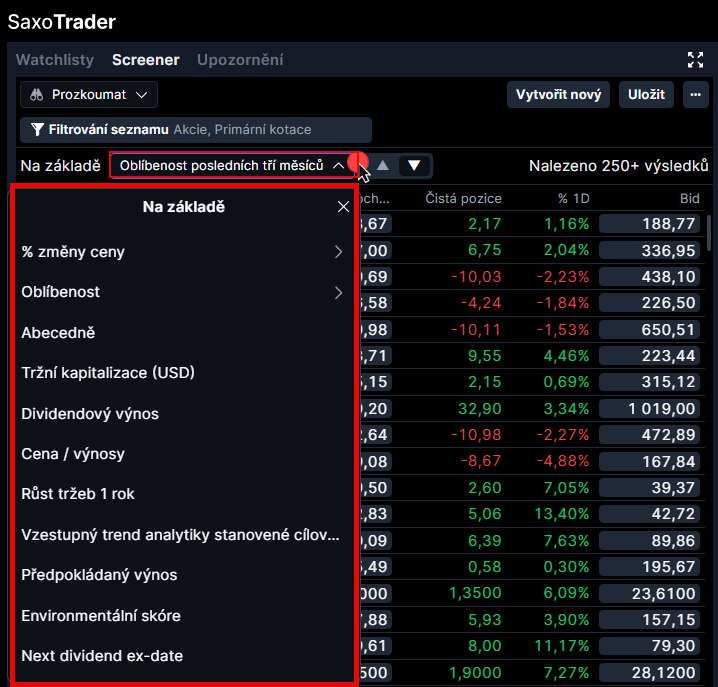Click the funnel filter icon
The image size is (718, 687).
pyautogui.click(x=37, y=130)
